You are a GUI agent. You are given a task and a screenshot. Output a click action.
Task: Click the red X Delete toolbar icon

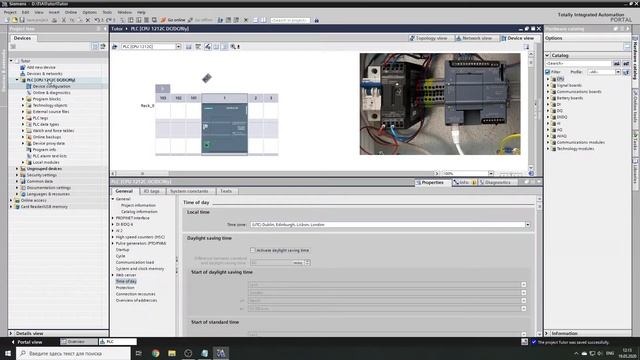(87, 20)
